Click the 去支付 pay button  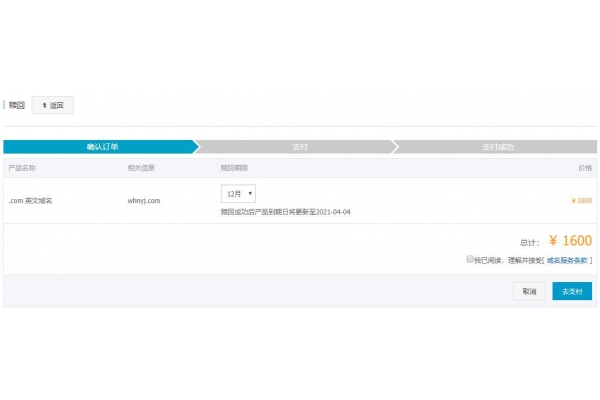pyautogui.click(x=572, y=291)
